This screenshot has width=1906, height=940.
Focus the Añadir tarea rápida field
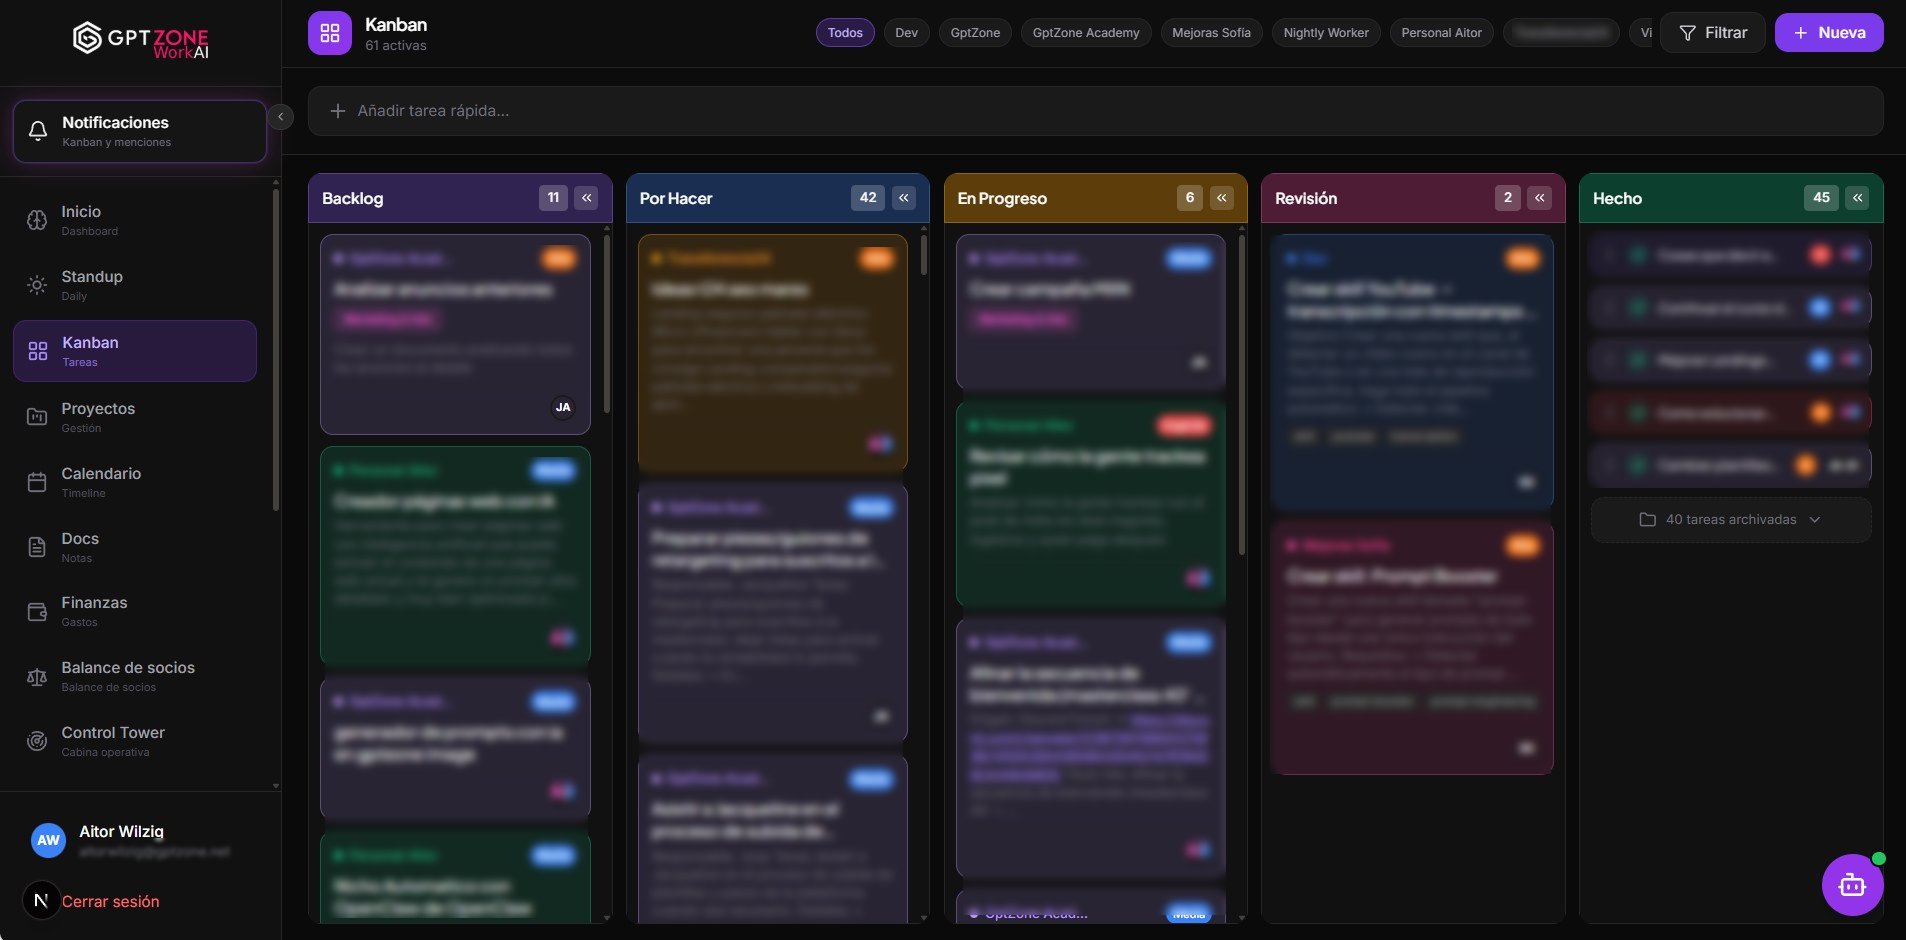point(1096,111)
